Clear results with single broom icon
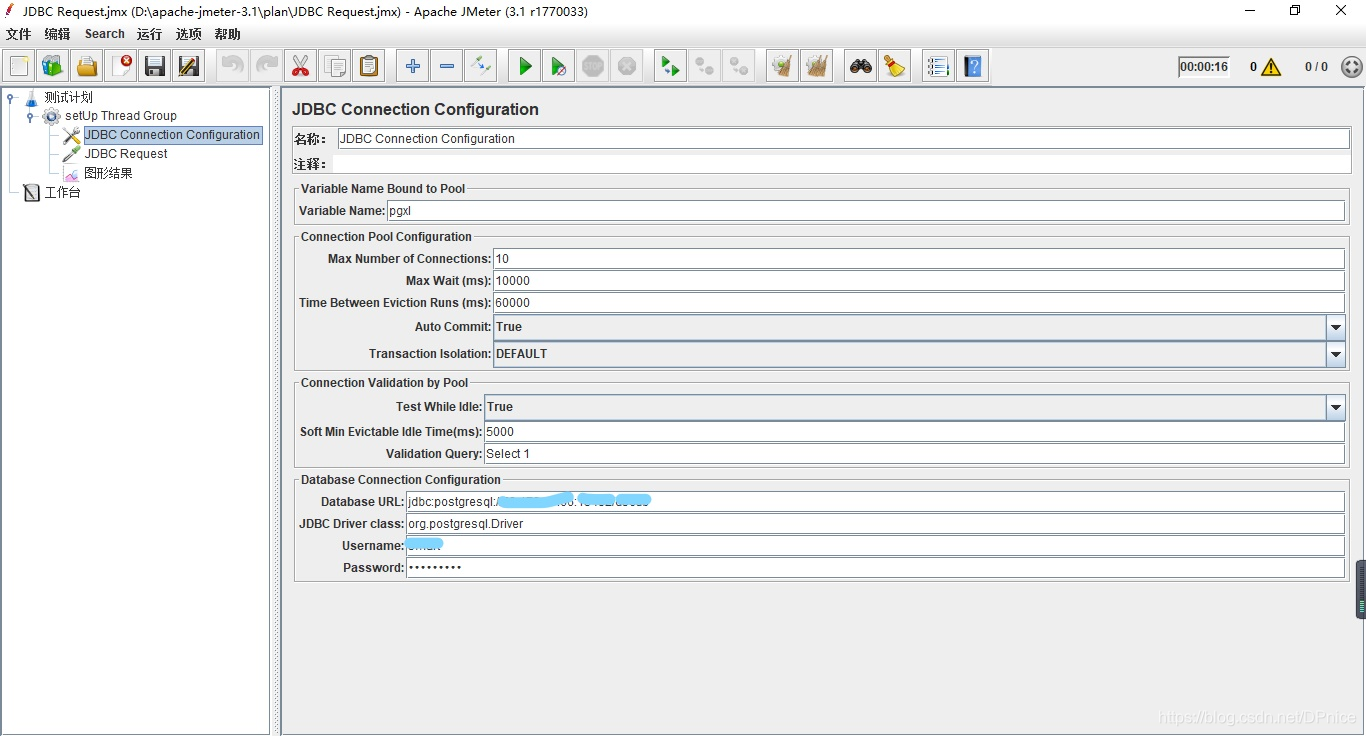 (x=783, y=67)
